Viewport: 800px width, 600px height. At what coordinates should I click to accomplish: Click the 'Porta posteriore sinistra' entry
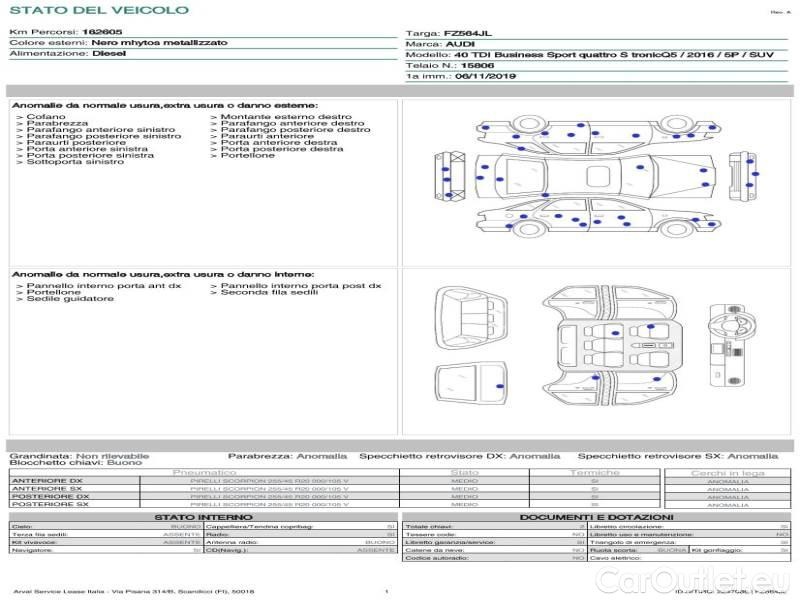click(90, 155)
